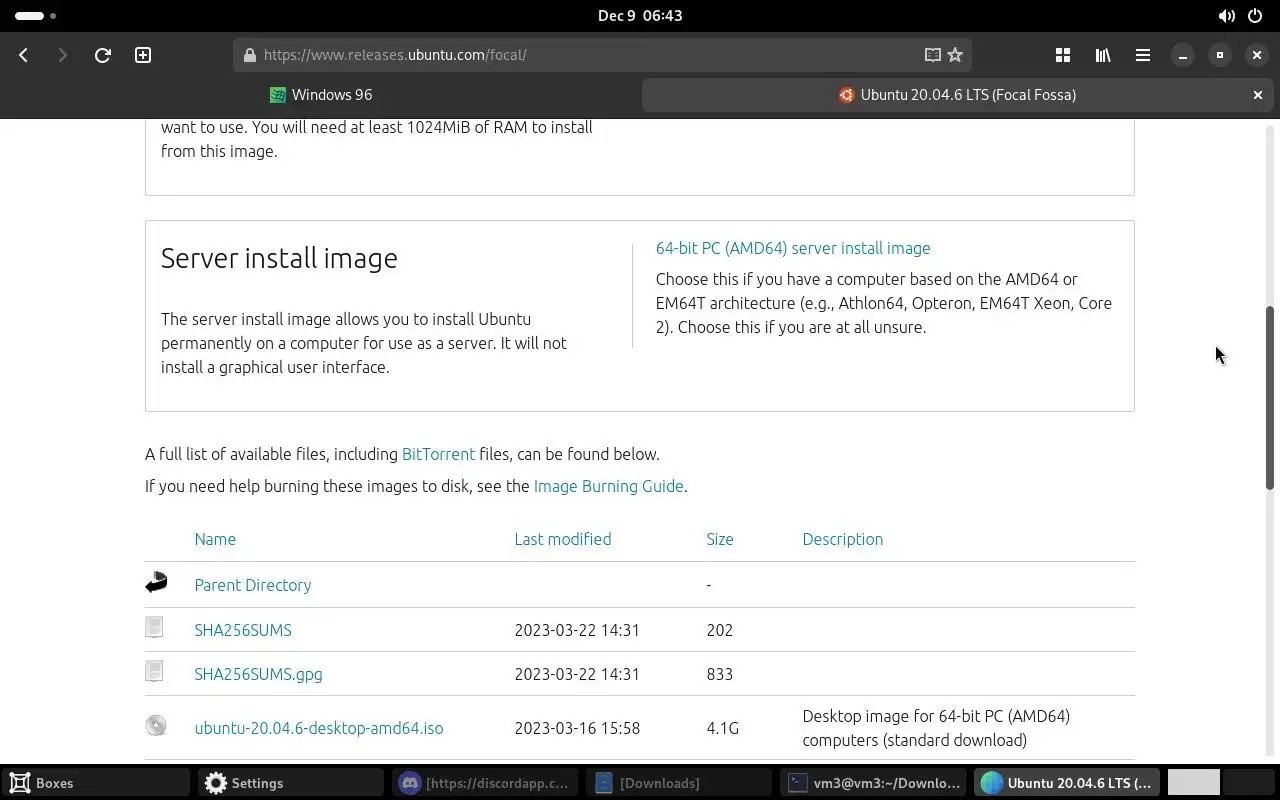The height and width of the screenshot is (800, 1280).
Task: Click the lock icon in the address bar
Action: tap(250, 55)
